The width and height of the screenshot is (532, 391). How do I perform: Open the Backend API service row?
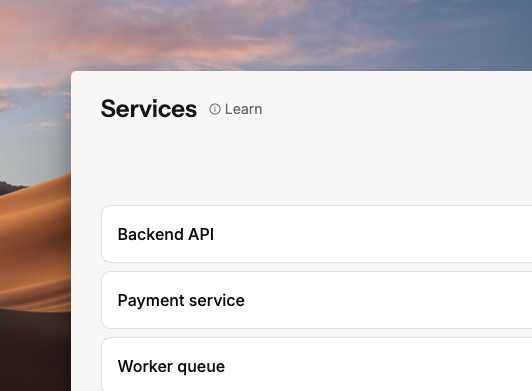click(x=317, y=234)
